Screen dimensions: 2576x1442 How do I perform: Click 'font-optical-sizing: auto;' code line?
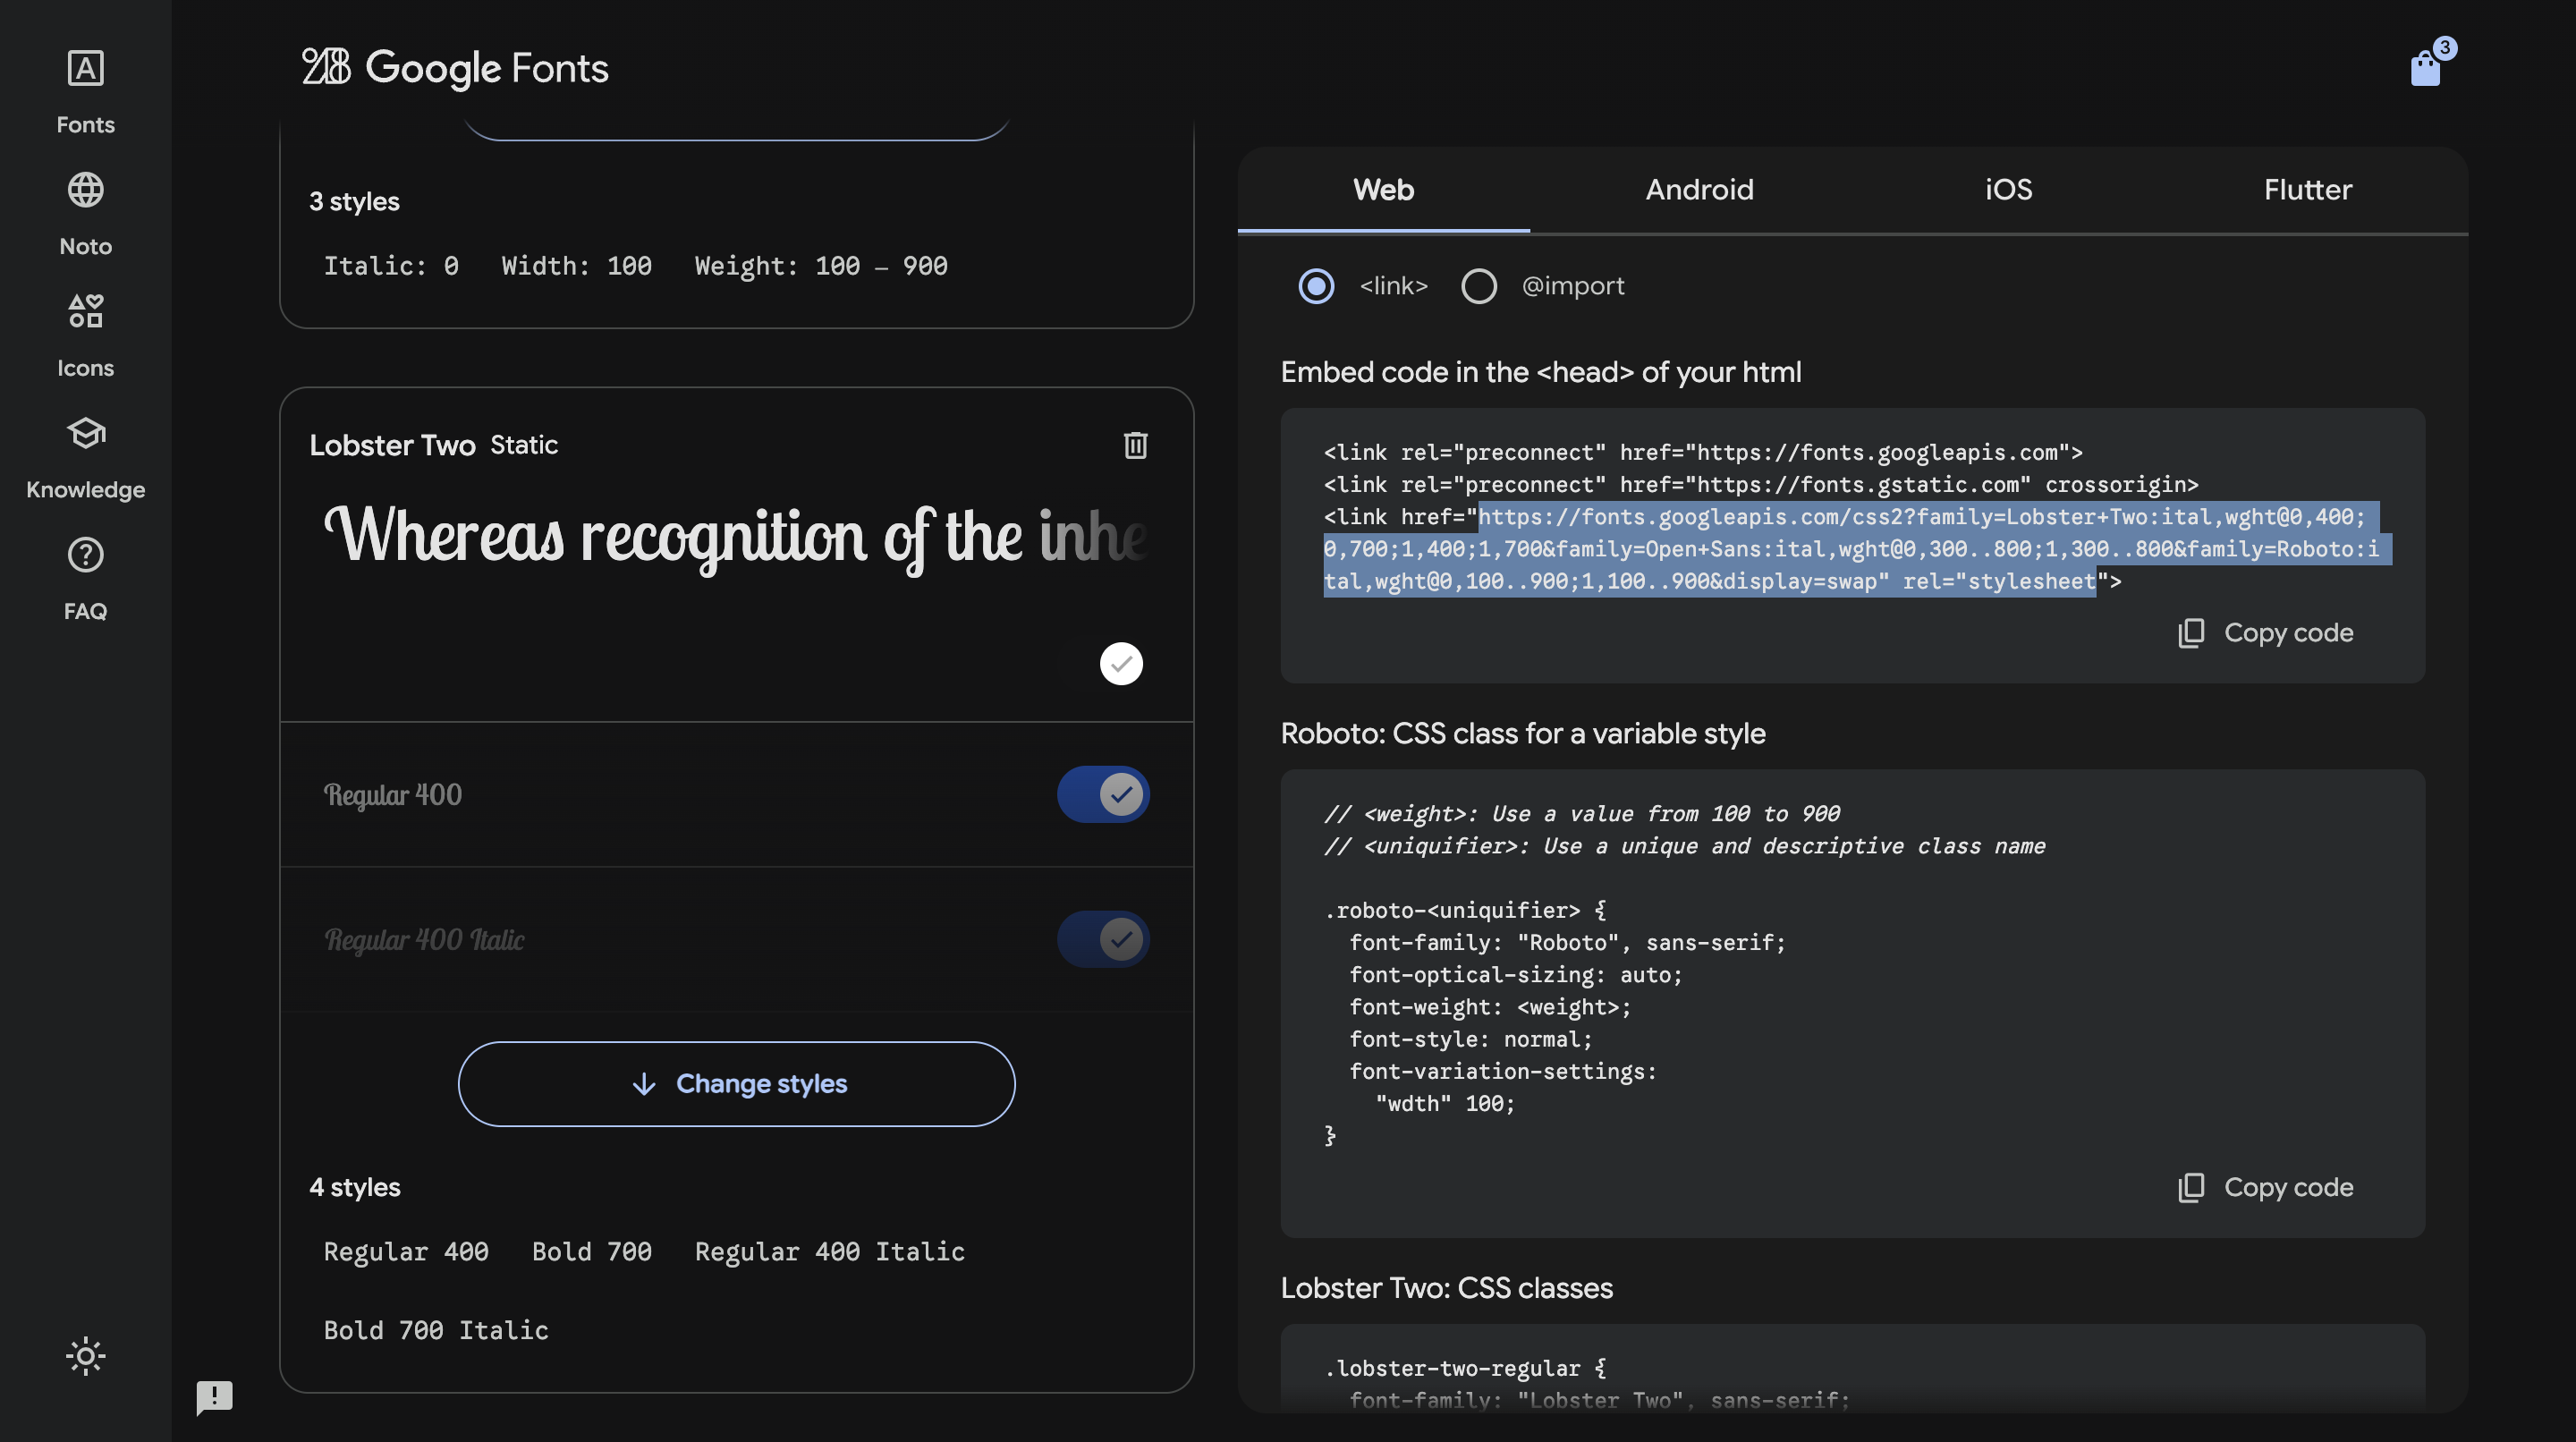pos(1516,975)
